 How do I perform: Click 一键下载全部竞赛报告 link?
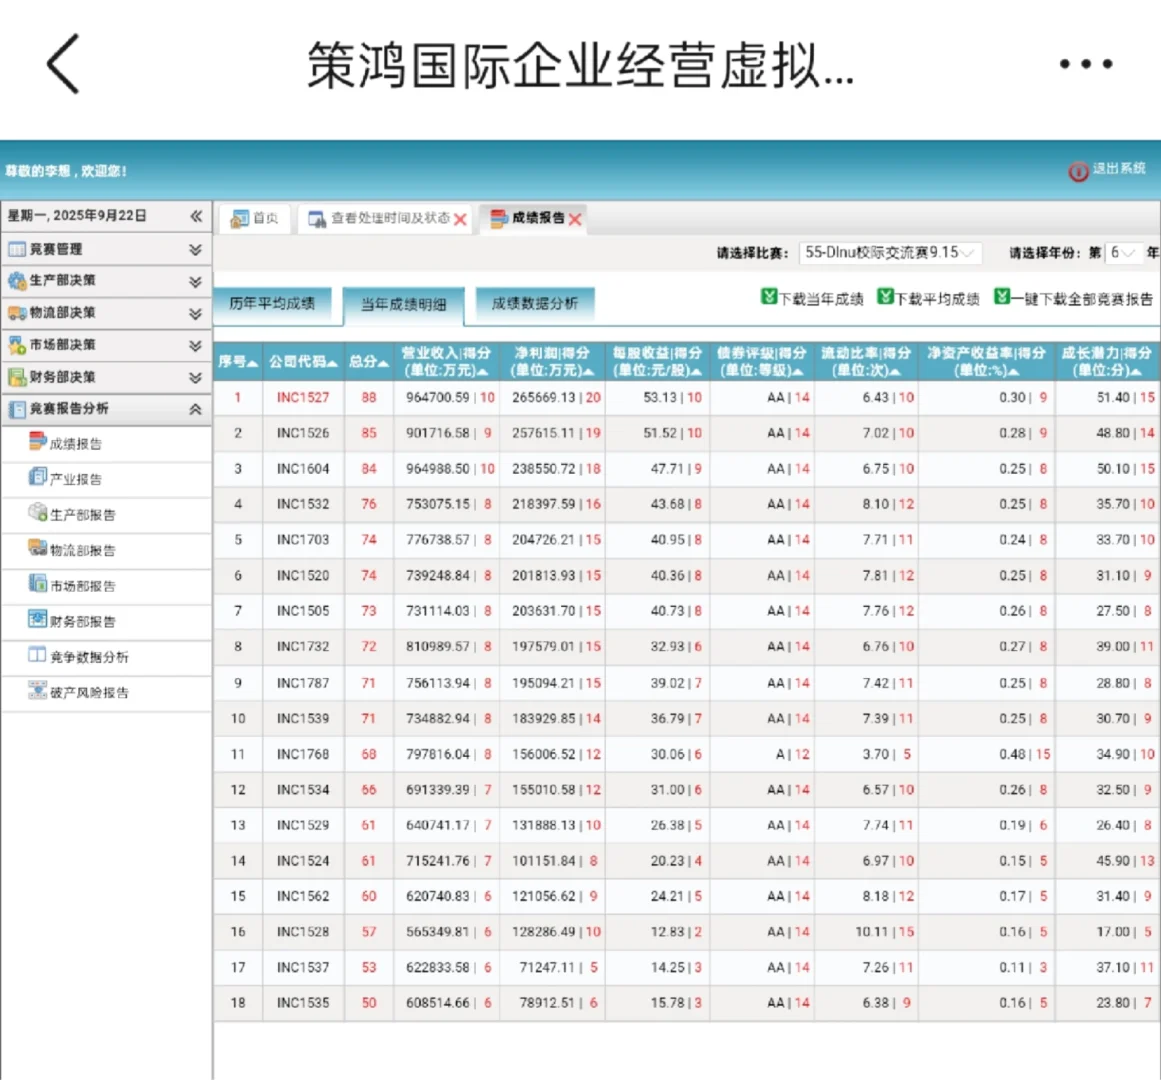1083,299
